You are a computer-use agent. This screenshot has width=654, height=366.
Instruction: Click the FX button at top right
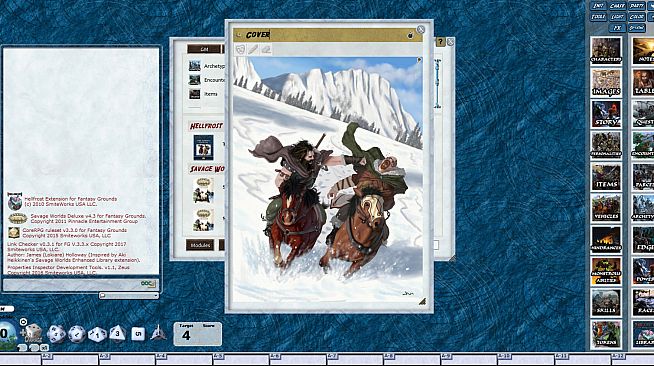pos(617,28)
